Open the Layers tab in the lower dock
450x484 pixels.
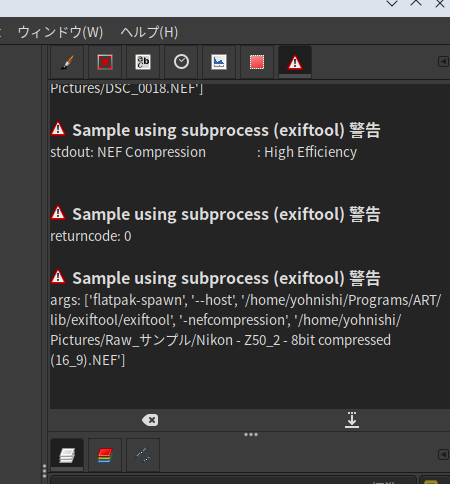67,455
